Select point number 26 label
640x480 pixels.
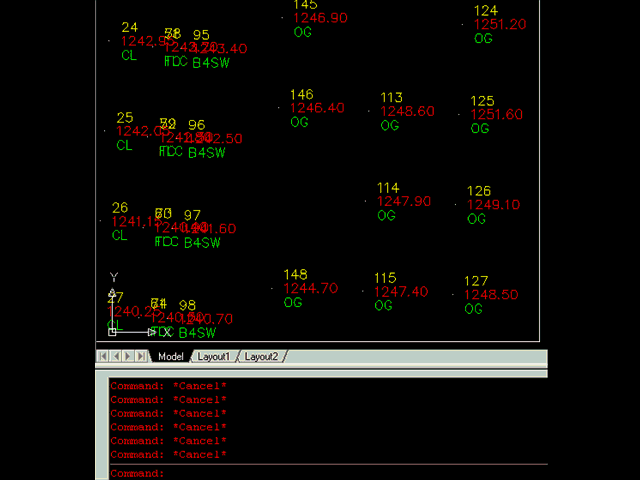pyautogui.click(x=120, y=208)
